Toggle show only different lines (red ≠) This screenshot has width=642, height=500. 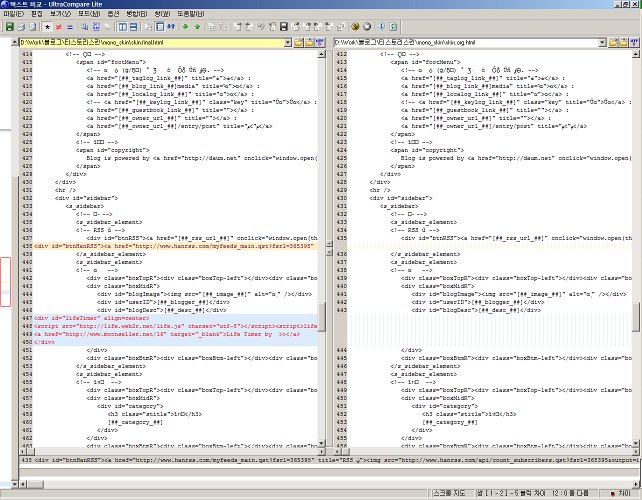(59, 27)
